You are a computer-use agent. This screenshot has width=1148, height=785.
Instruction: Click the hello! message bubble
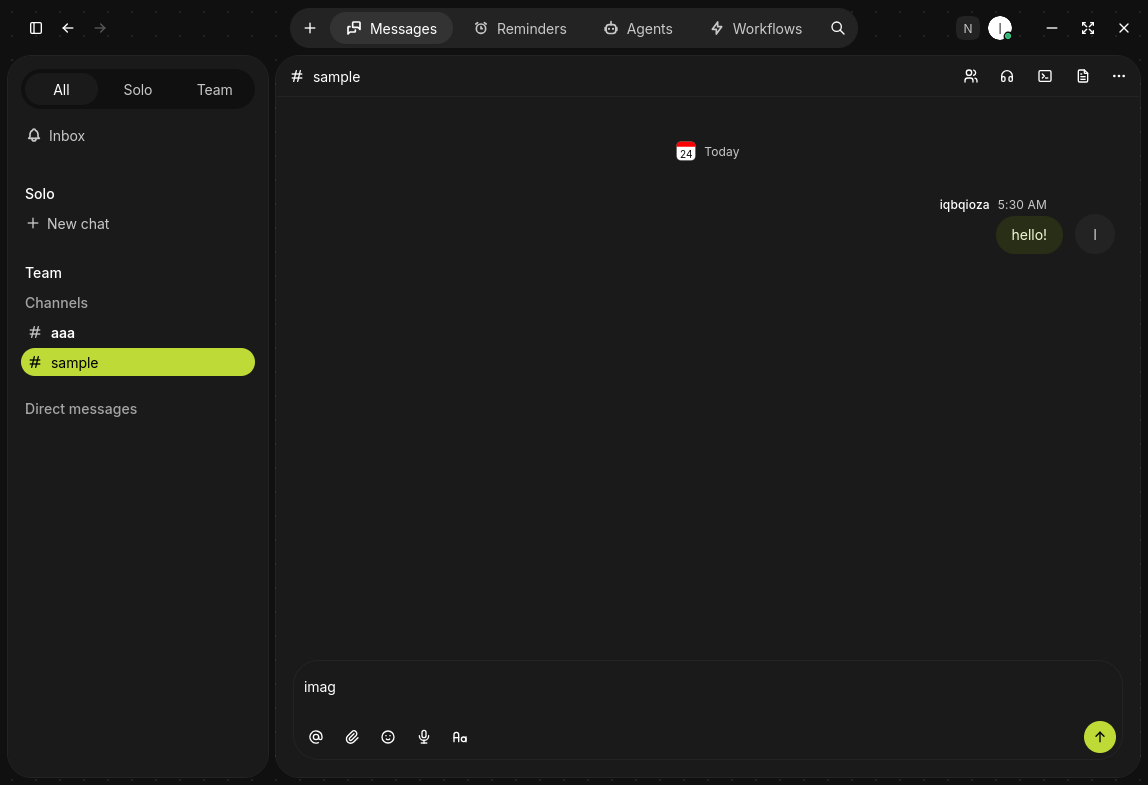point(1029,234)
